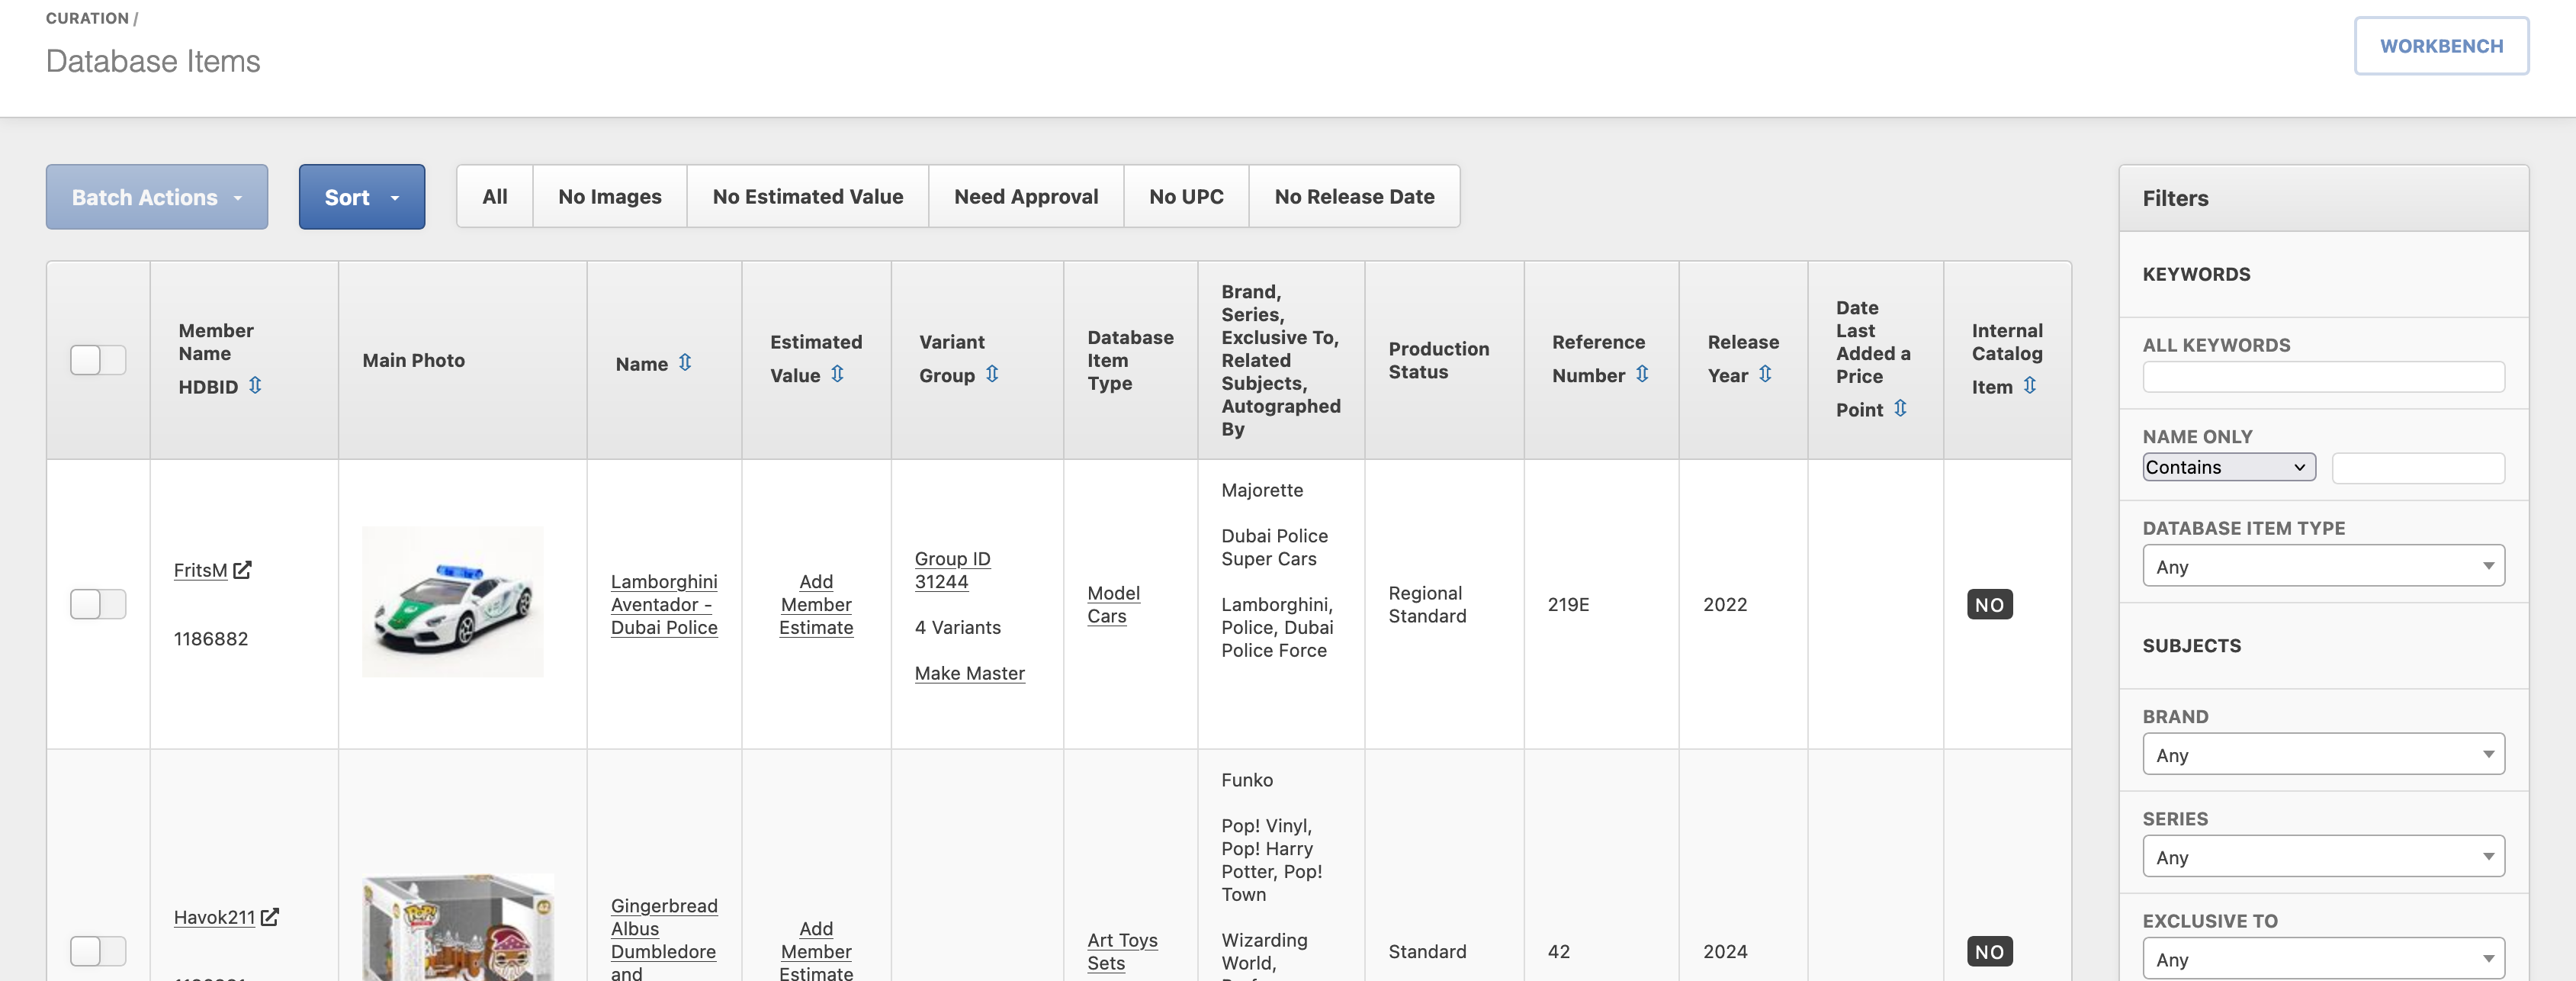Screen dimensions: 2576x981
Task: Toggle the select-all switch in the header
Action: [98, 360]
